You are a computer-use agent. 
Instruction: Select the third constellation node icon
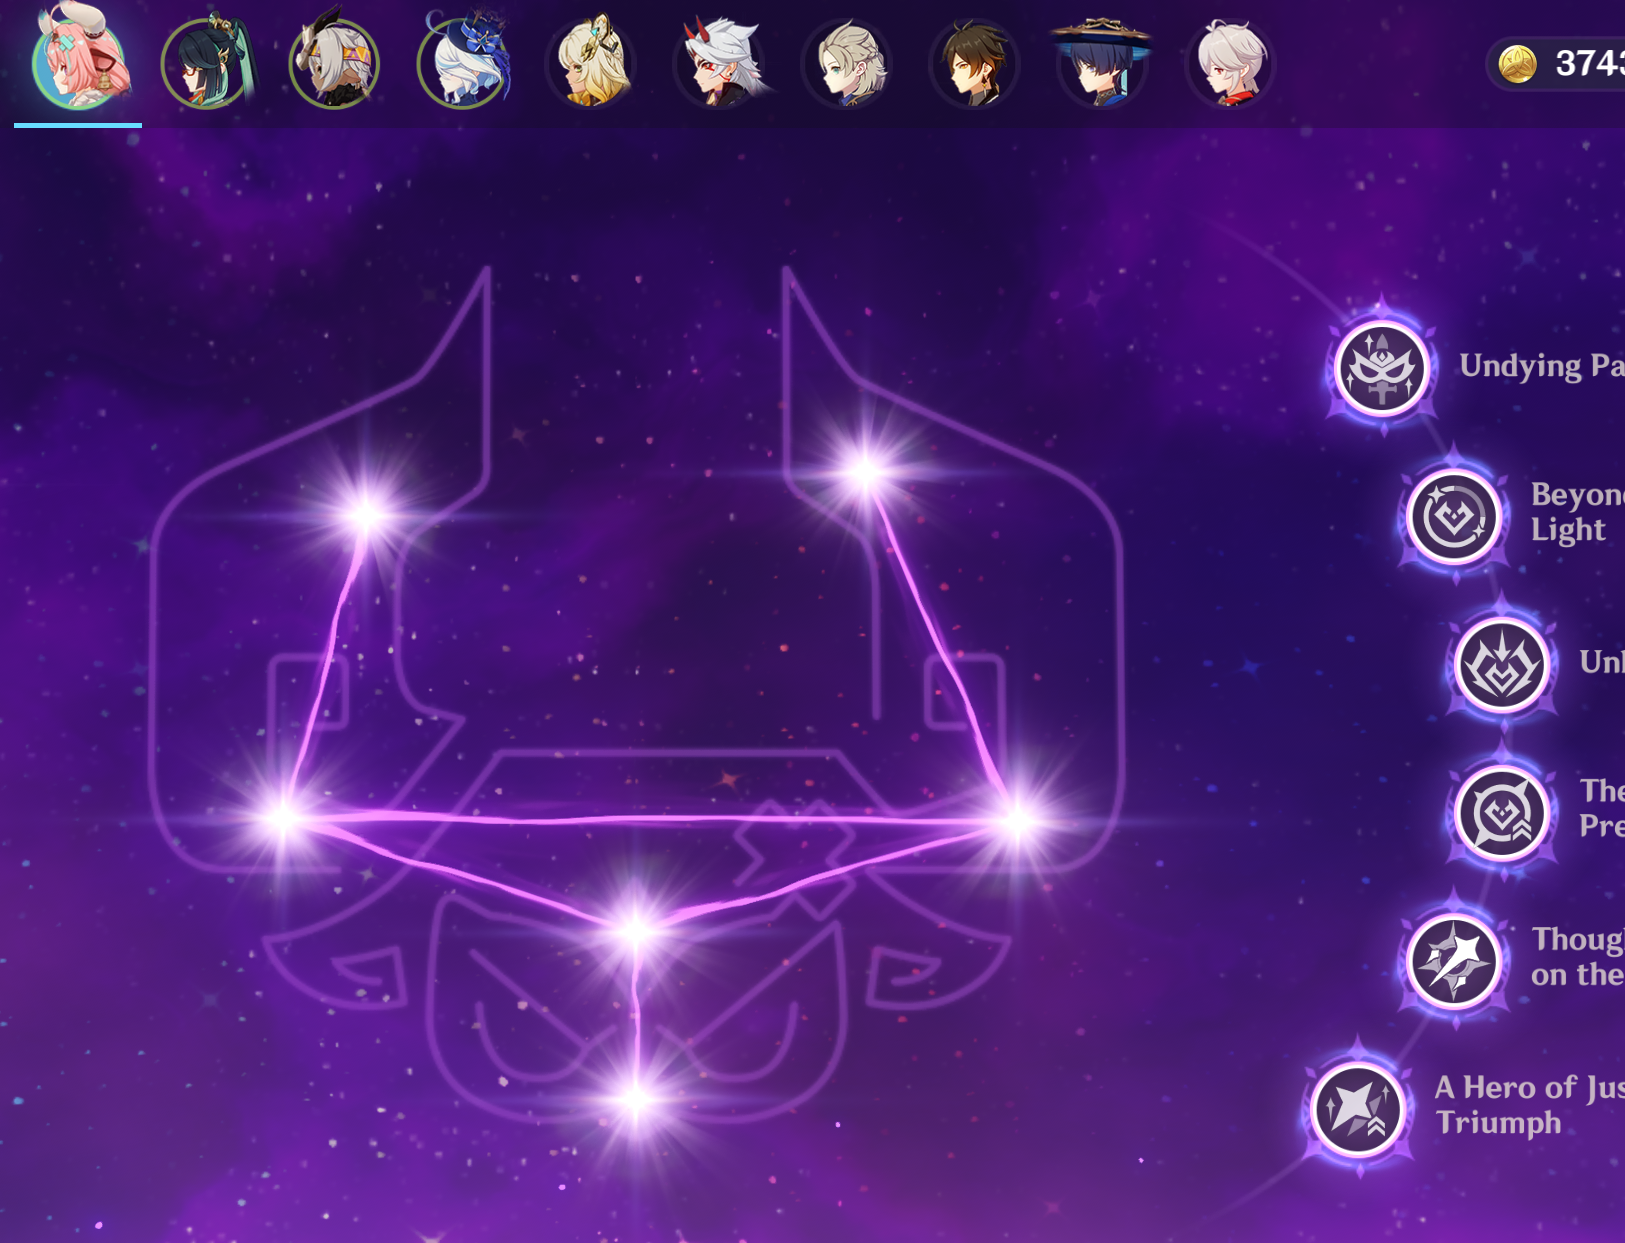1502,665
